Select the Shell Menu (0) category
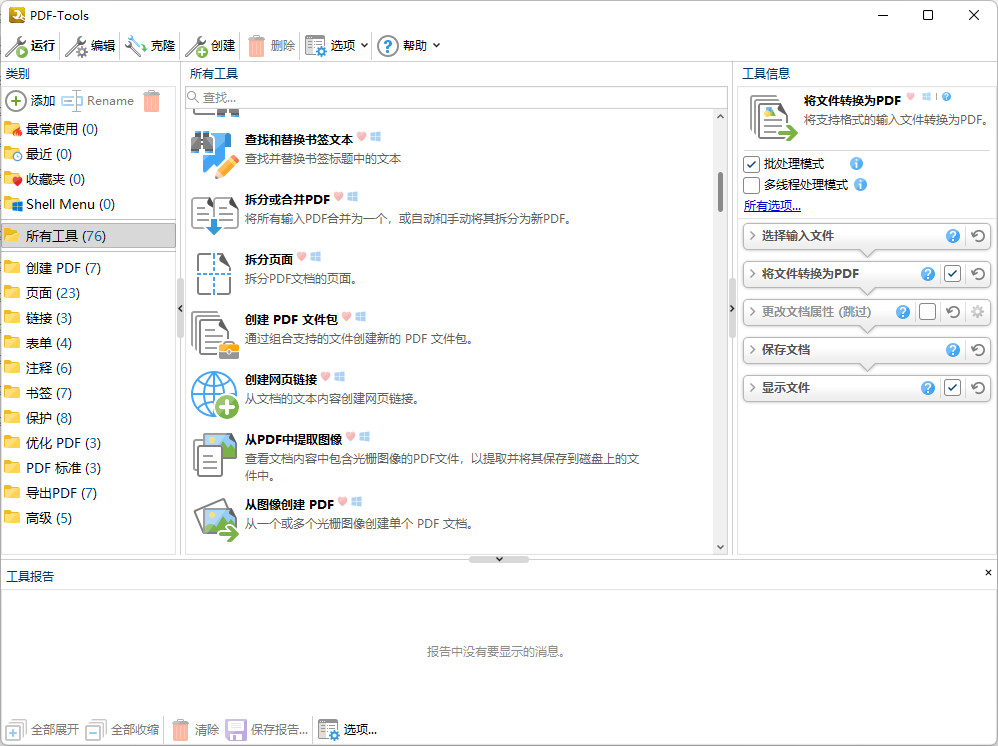Viewport: 998px width, 746px height. [x=88, y=204]
